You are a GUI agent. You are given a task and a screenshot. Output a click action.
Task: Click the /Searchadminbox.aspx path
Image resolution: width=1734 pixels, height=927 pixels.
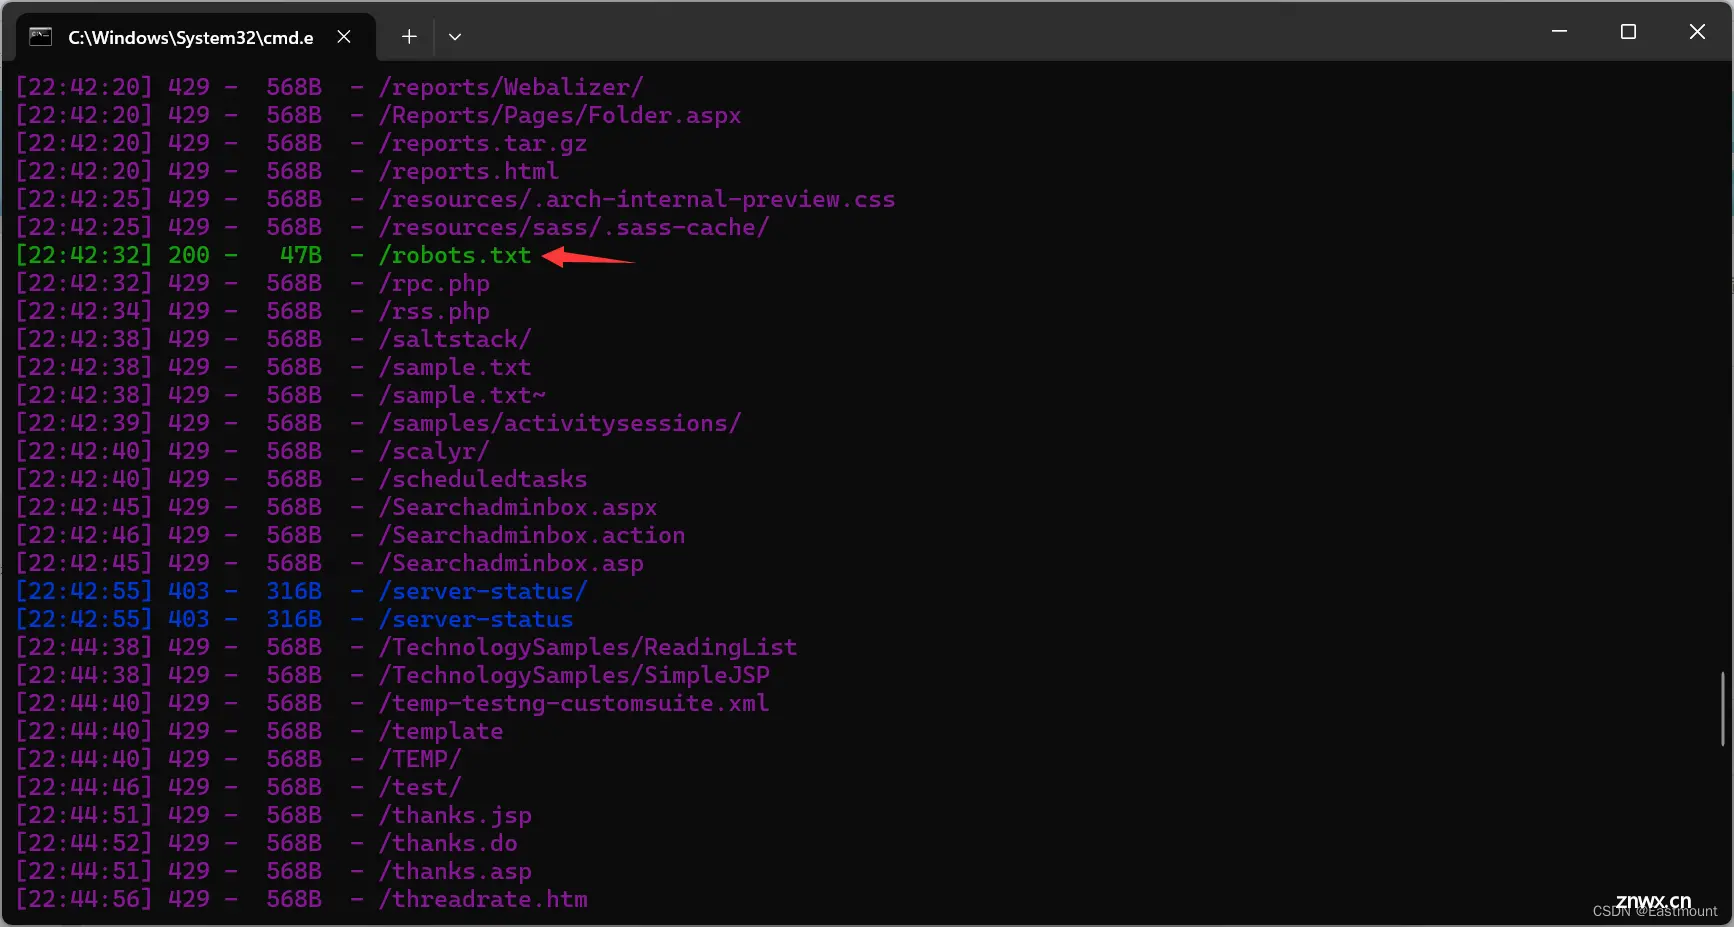pos(518,508)
